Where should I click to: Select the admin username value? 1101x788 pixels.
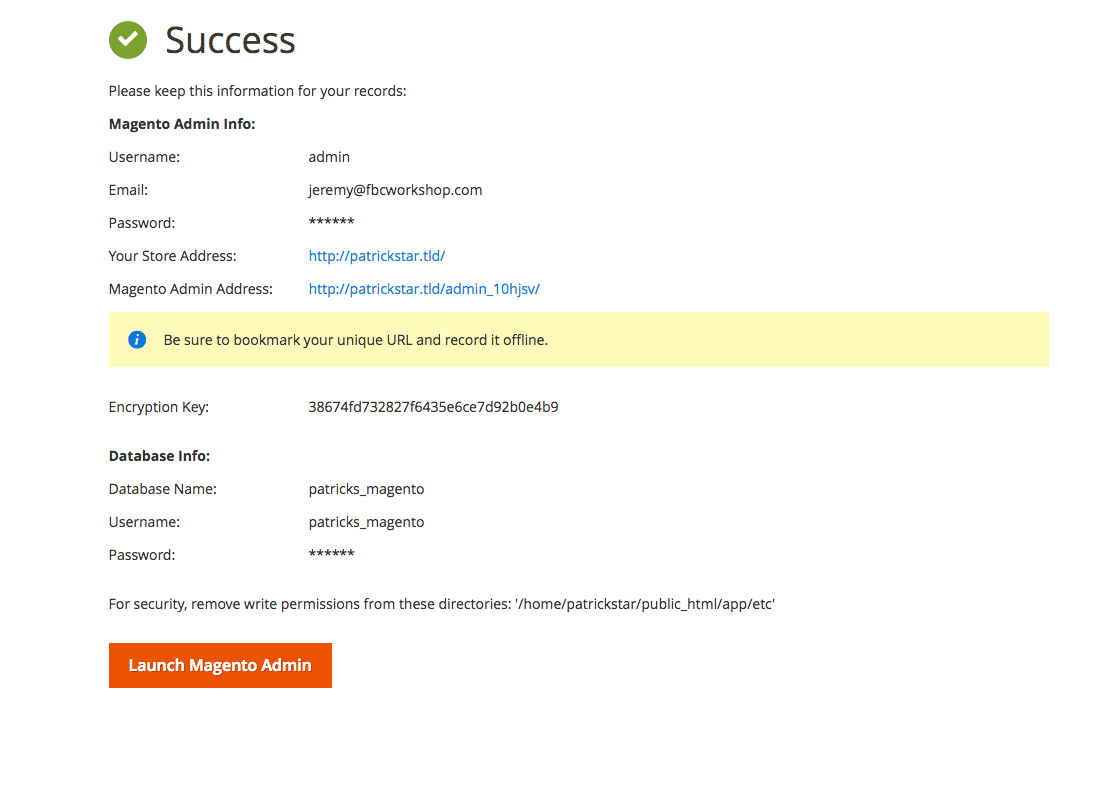pyautogui.click(x=329, y=156)
